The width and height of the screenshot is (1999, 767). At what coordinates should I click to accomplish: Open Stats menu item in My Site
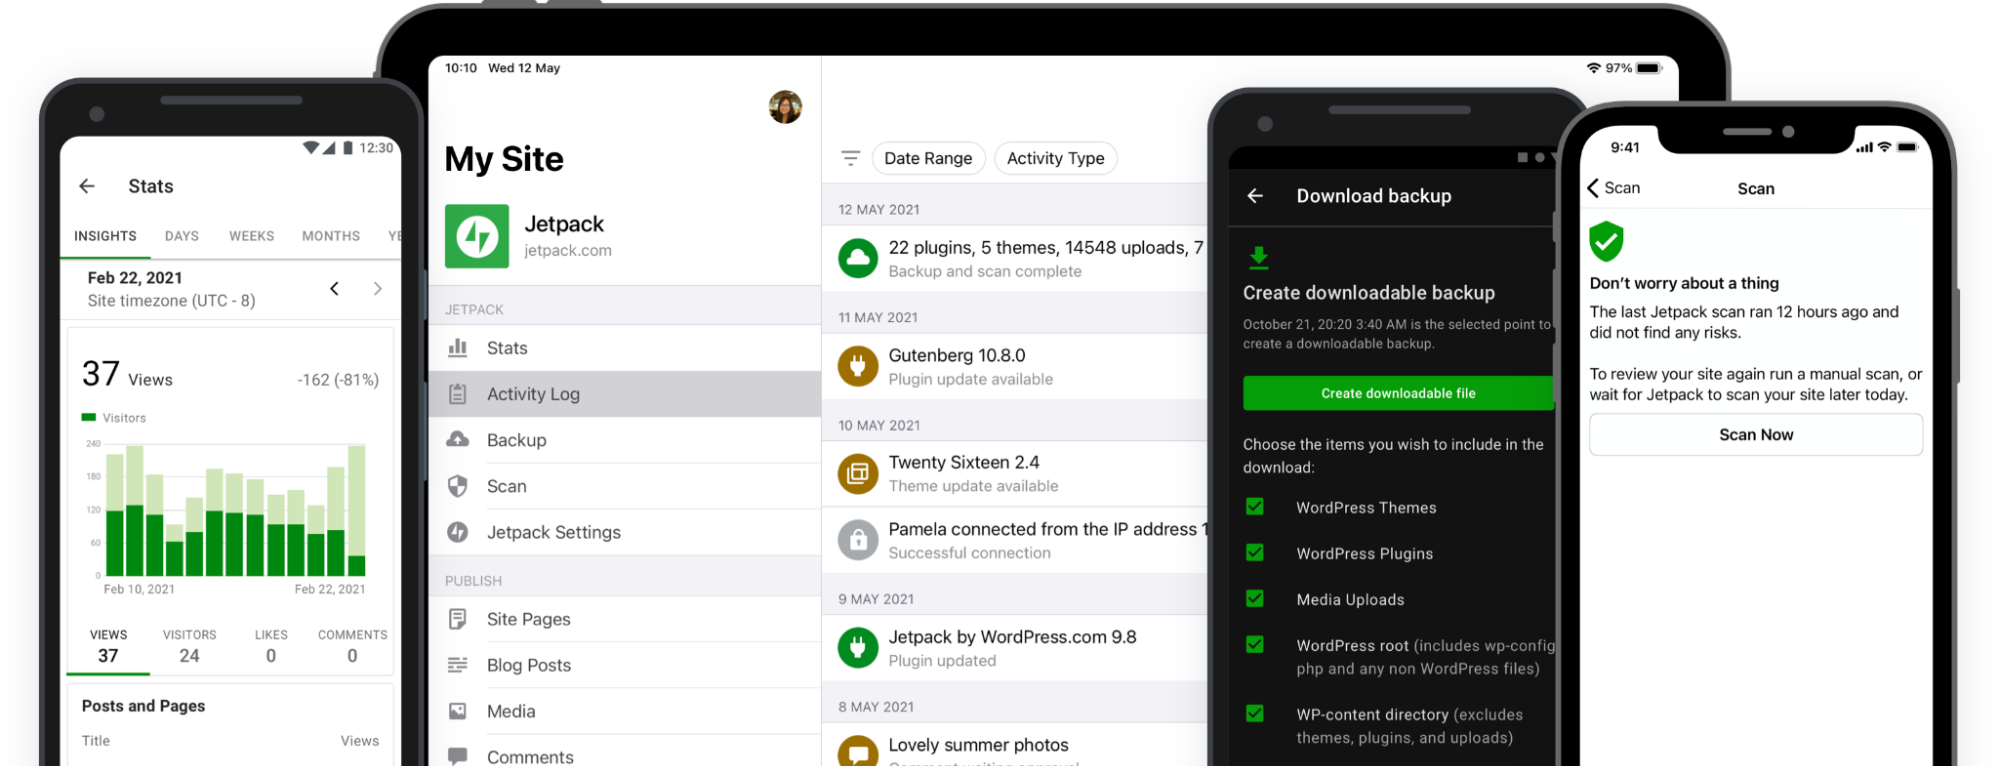625,348
